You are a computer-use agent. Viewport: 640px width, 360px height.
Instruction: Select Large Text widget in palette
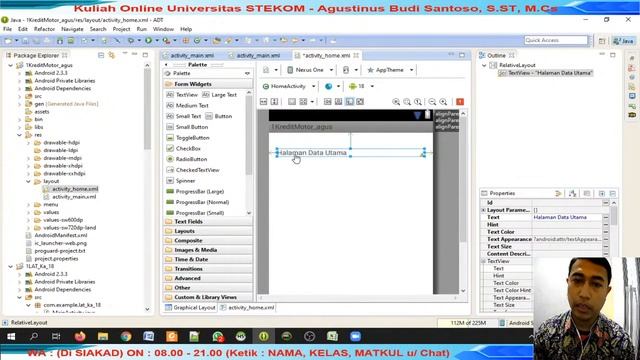(220, 95)
